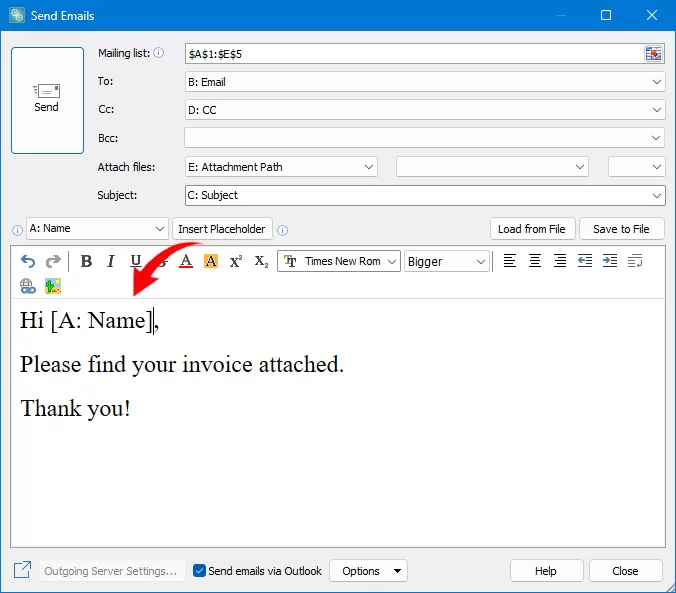Click Outgoing Server Settings button
The image size is (676, 593).
tap(111, 571)
